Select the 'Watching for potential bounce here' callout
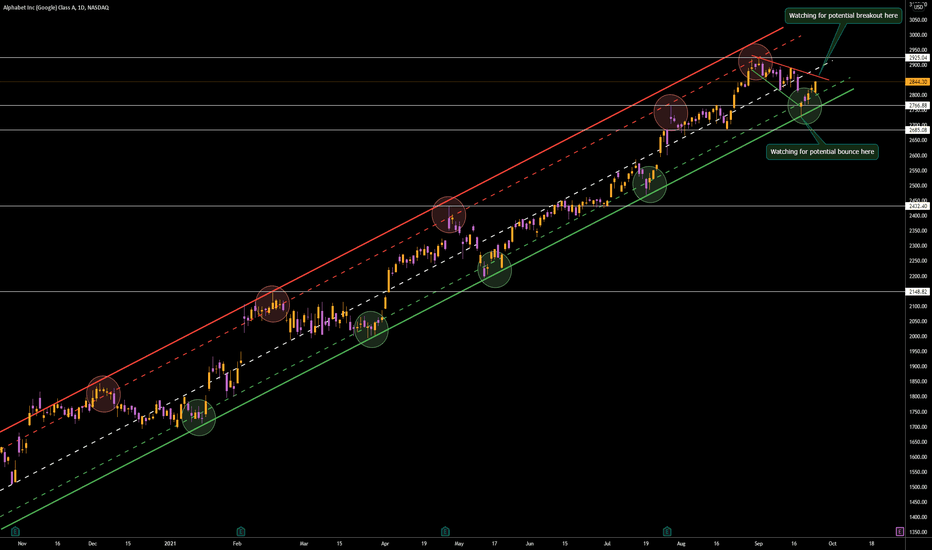The image size is (932, 550). [822, 152]
